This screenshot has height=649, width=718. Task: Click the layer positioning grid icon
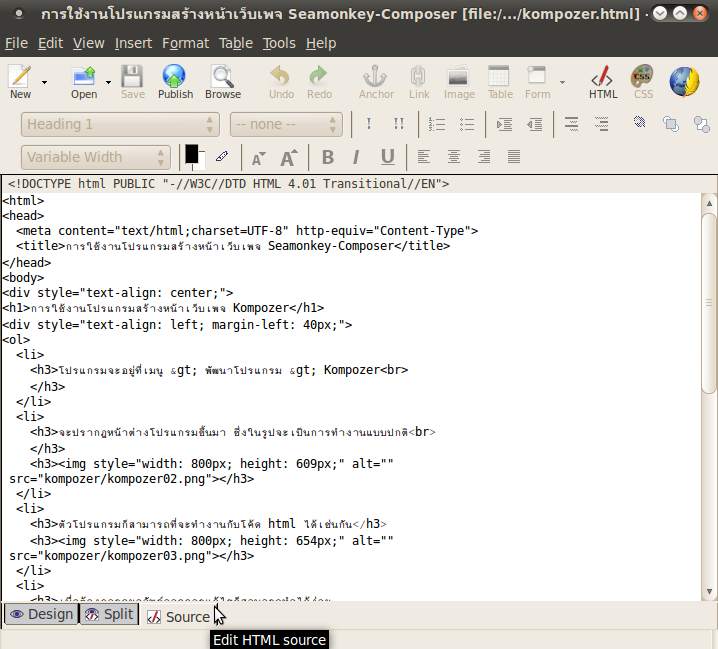click(639, 122)
